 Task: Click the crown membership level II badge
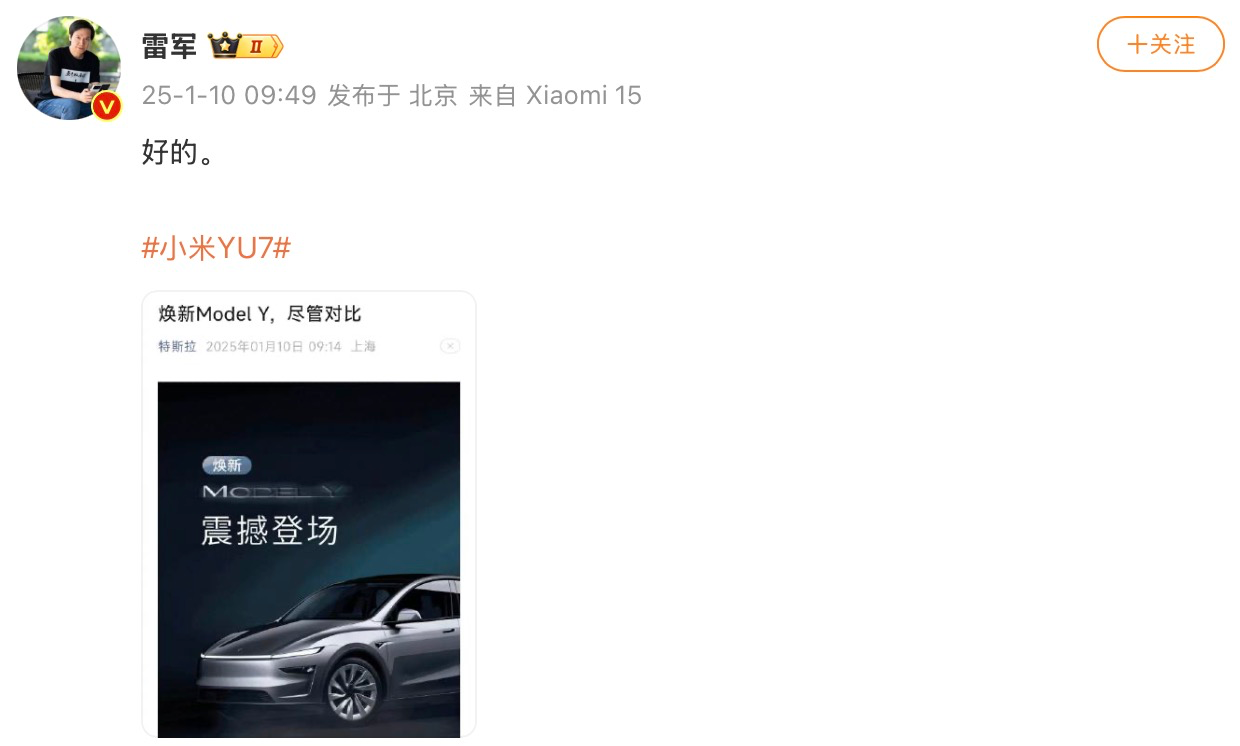click(x=245, y=46)
